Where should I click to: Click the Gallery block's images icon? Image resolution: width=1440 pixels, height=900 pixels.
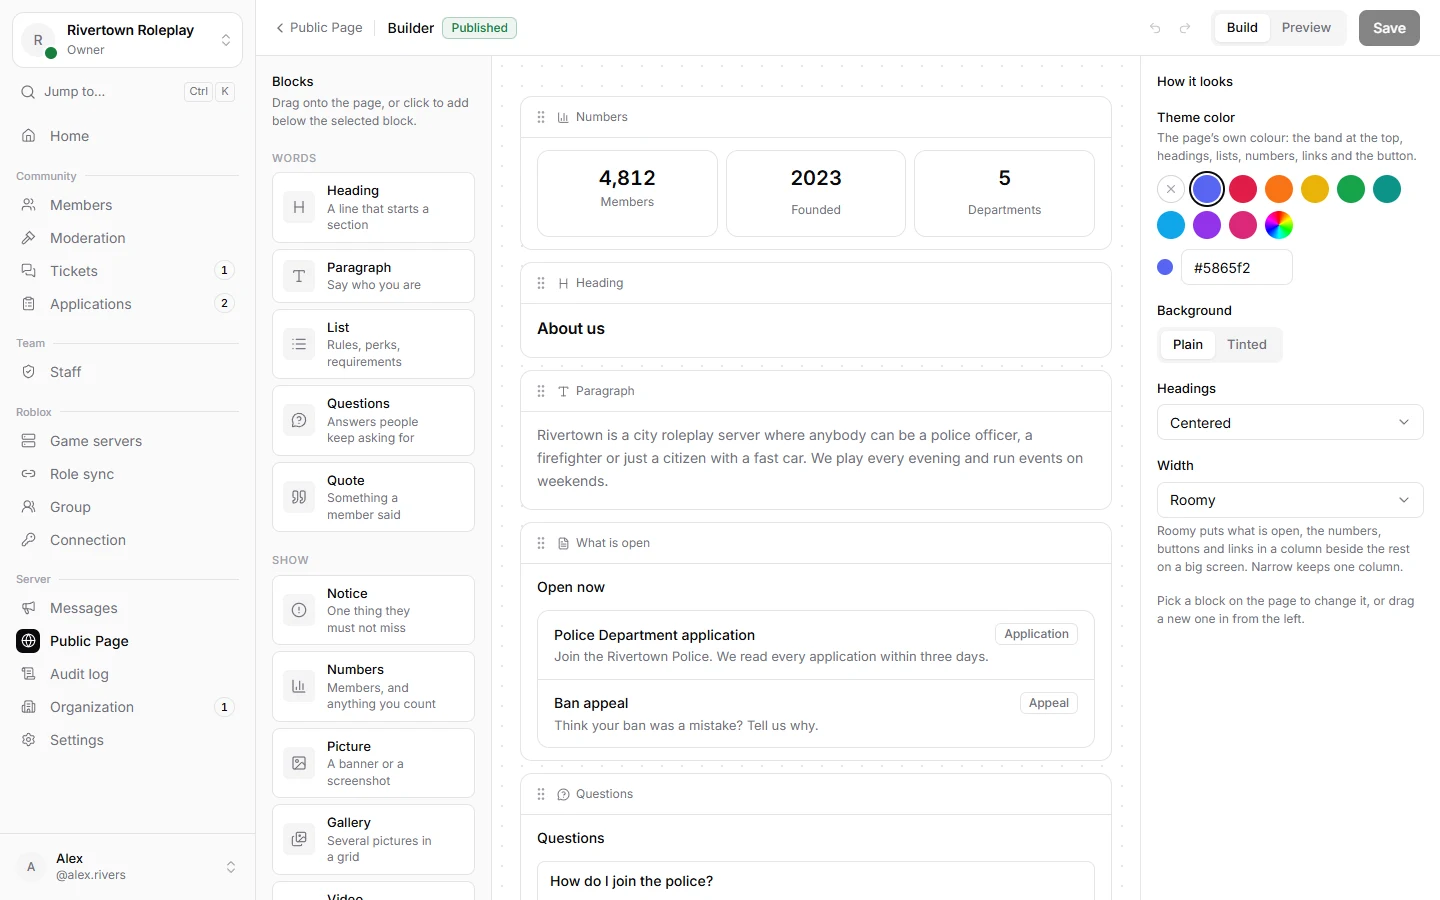coord(299,839)
